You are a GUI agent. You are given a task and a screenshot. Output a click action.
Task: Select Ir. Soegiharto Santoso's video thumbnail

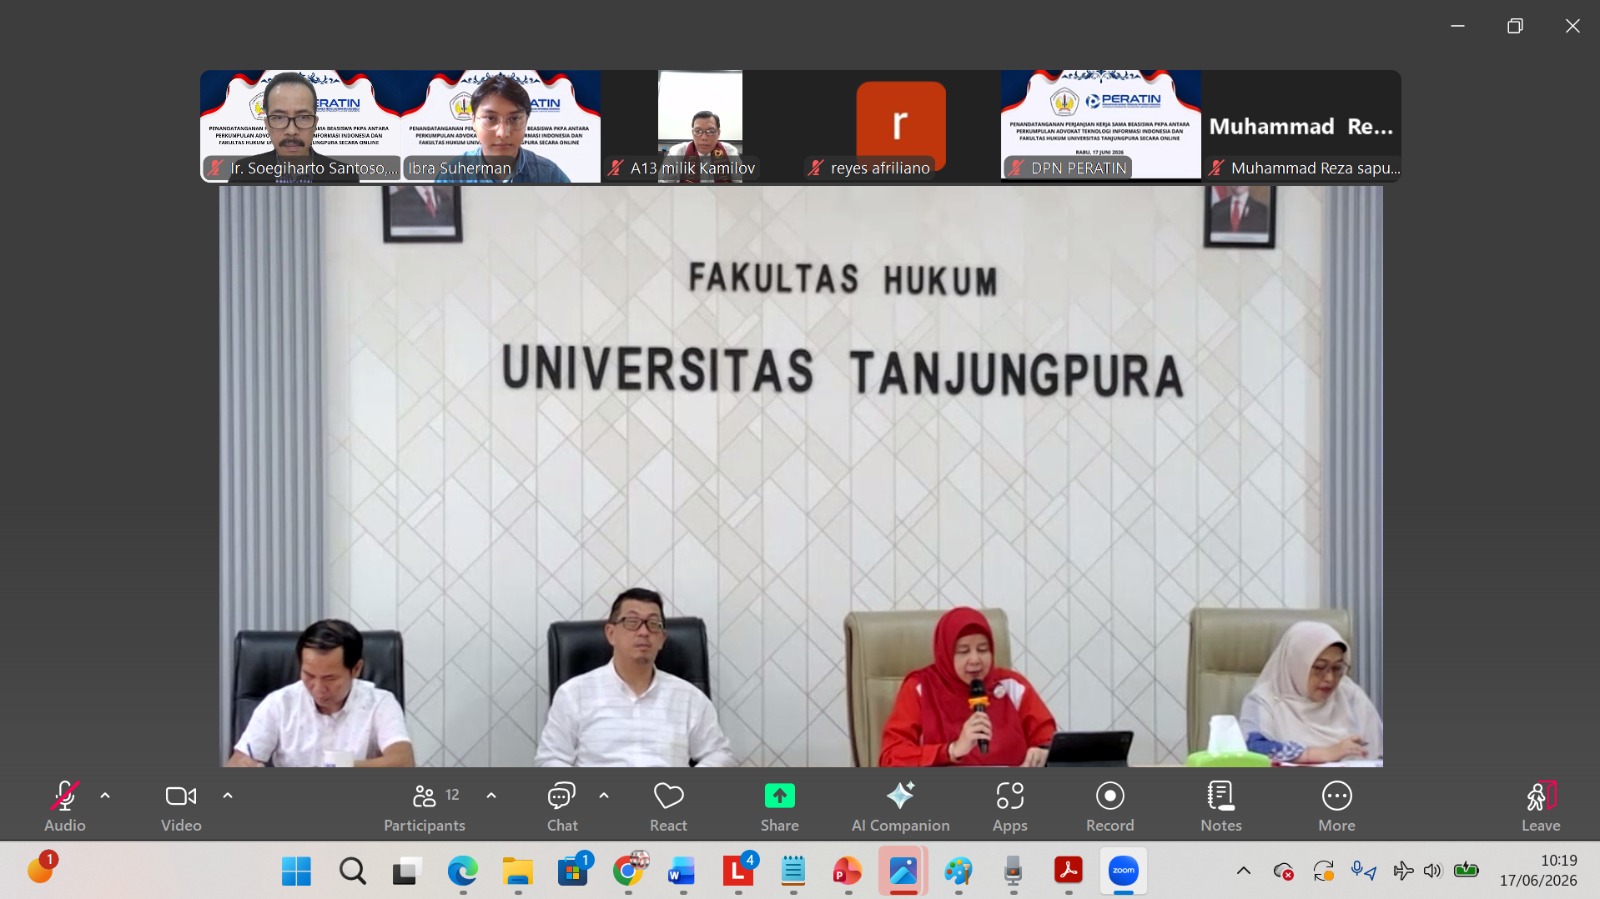[300, 126]
